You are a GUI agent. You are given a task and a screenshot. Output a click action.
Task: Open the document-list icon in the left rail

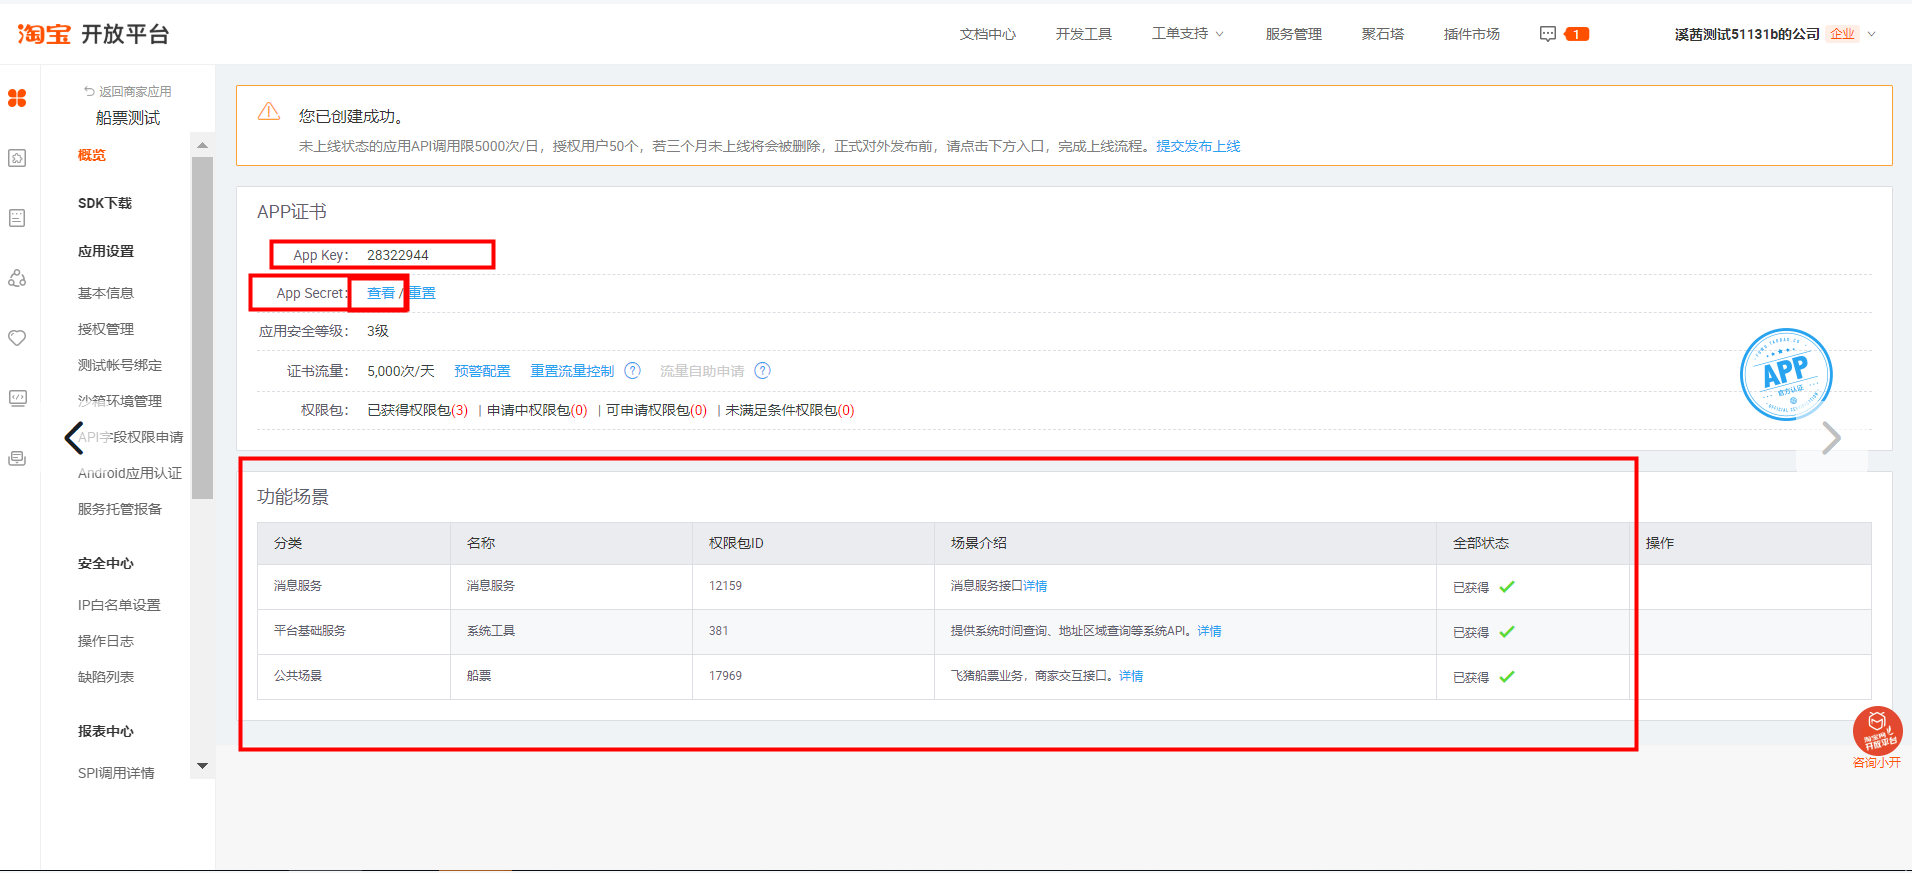[17, 218]
